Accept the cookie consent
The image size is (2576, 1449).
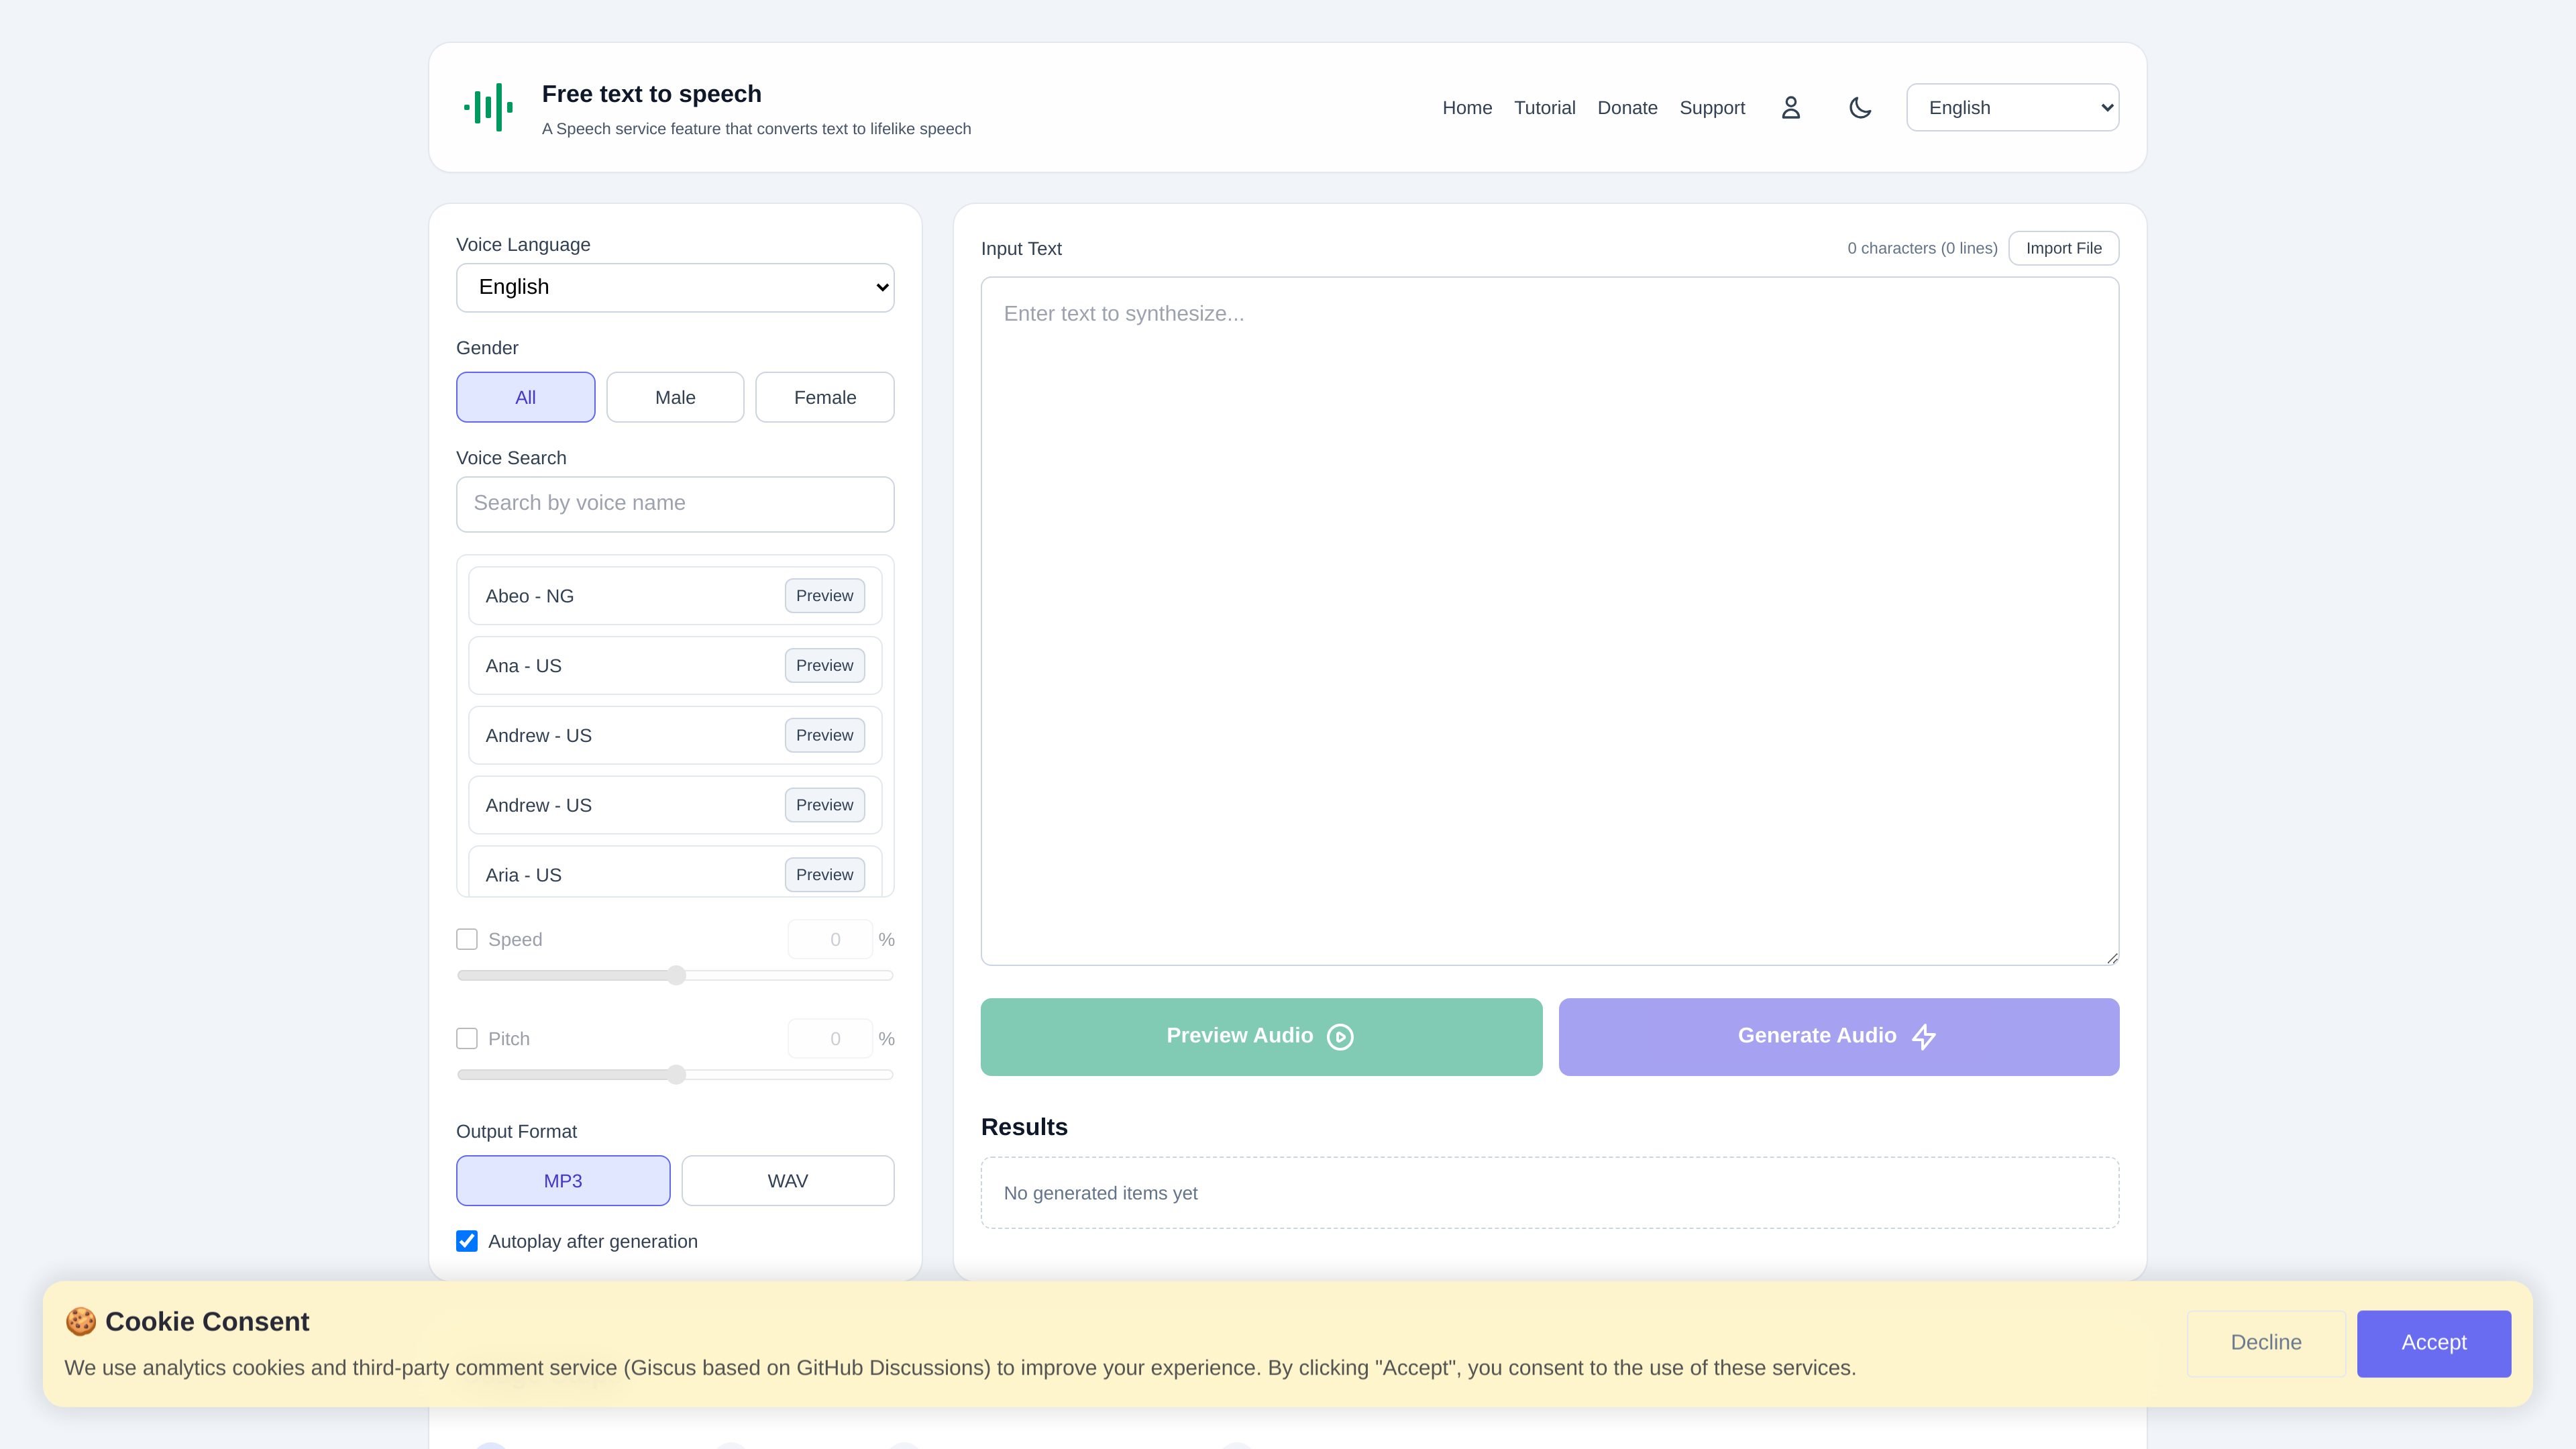coord(2433,1343)
